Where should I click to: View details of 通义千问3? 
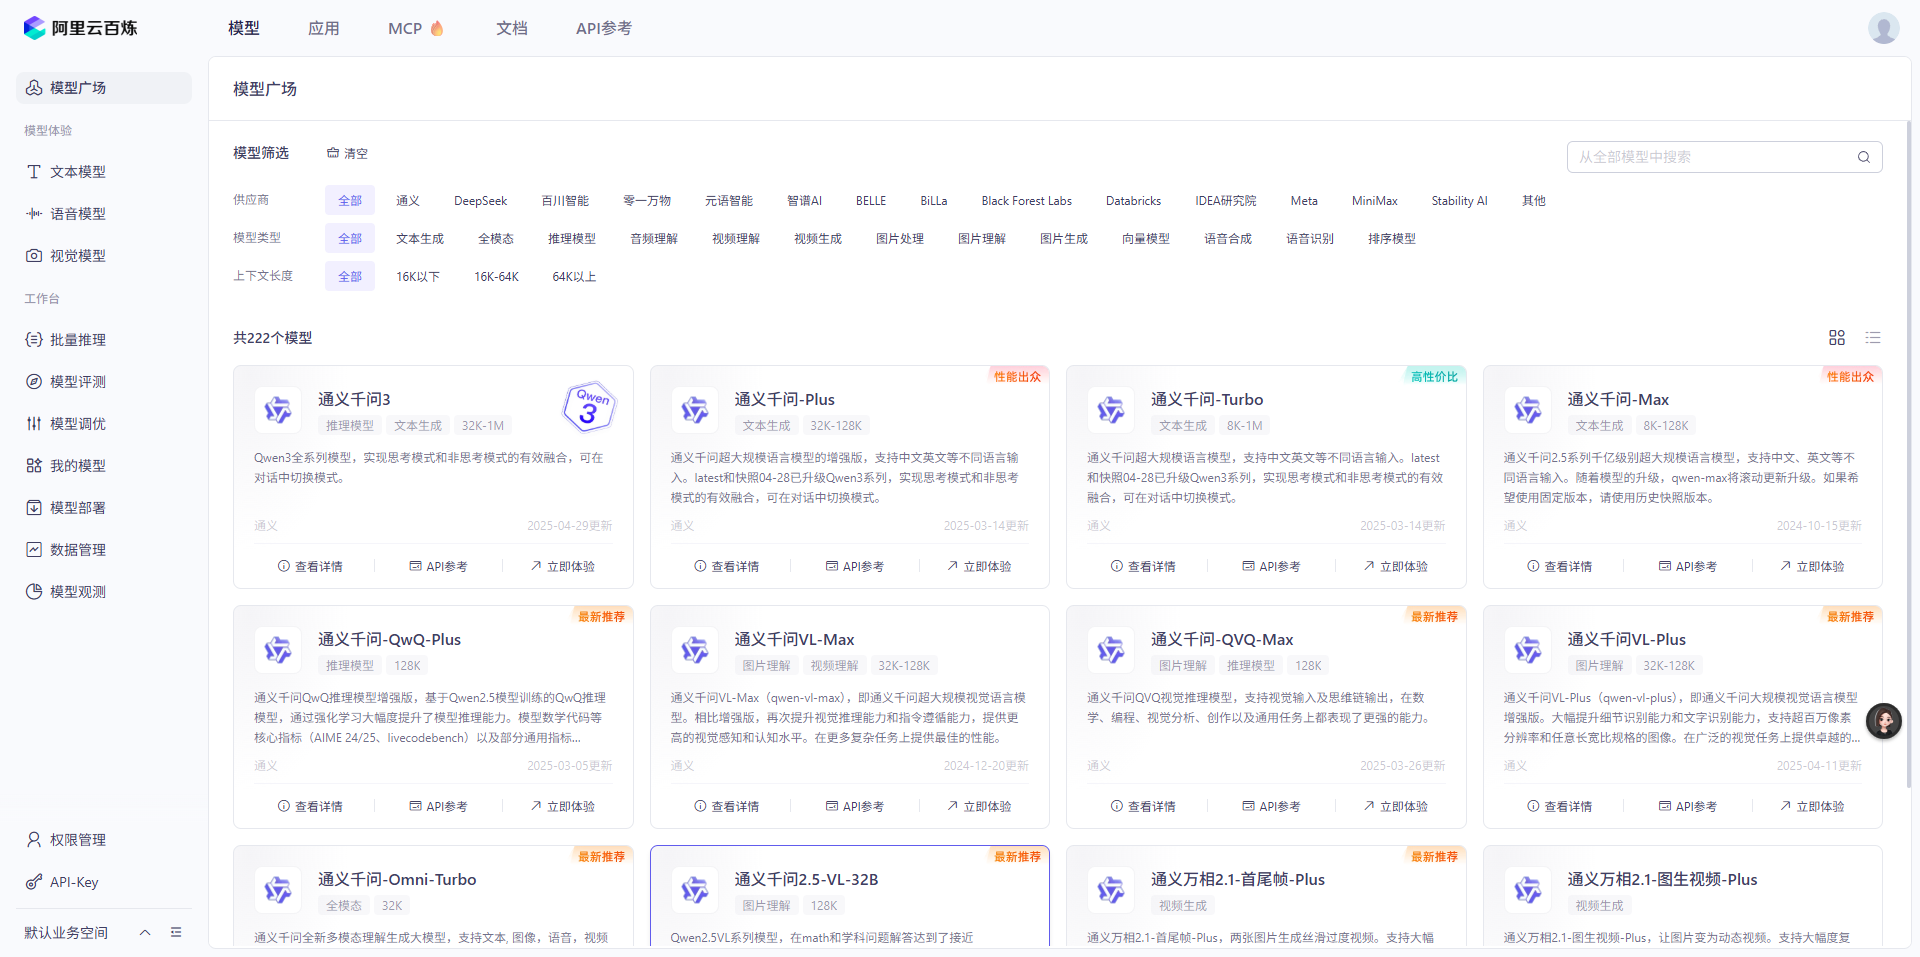(x=310, y=566)
